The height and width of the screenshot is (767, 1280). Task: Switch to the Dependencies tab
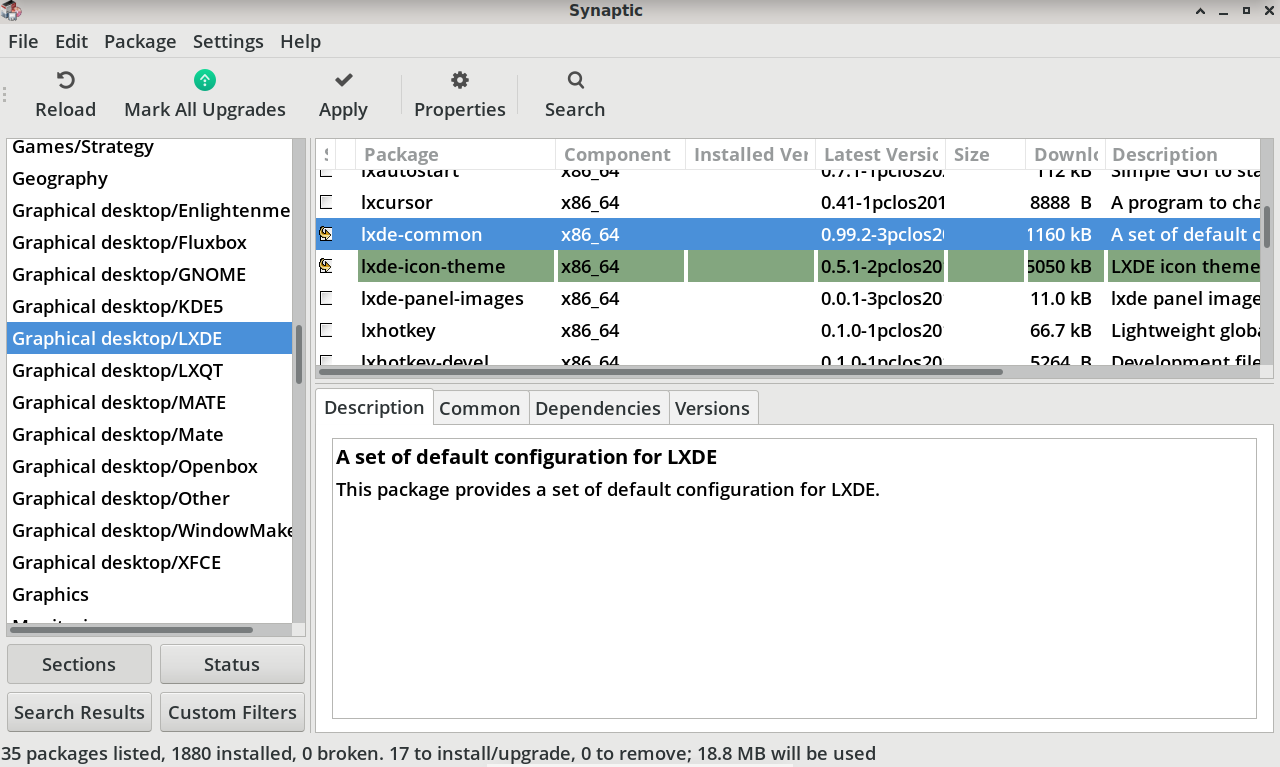(598, 408)
